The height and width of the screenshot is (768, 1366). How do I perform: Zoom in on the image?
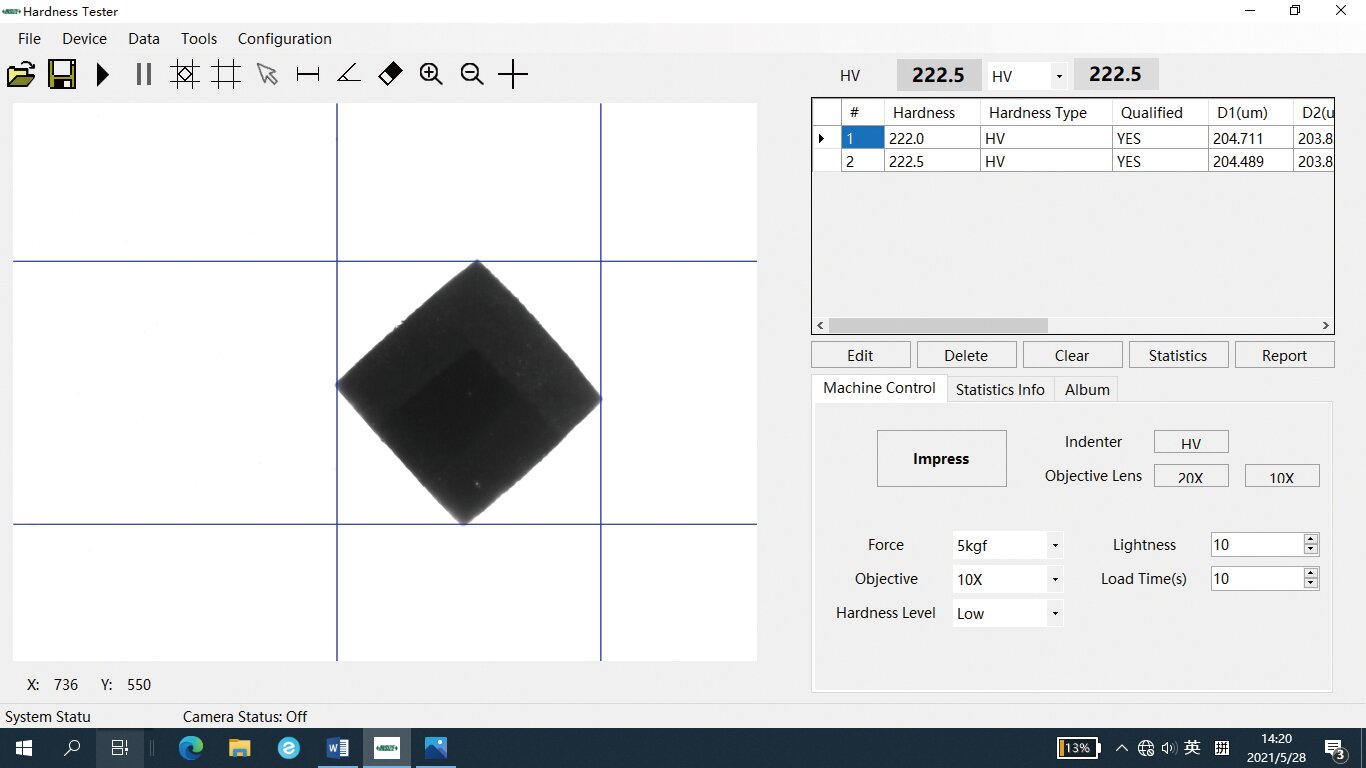[x=431, y=74]
